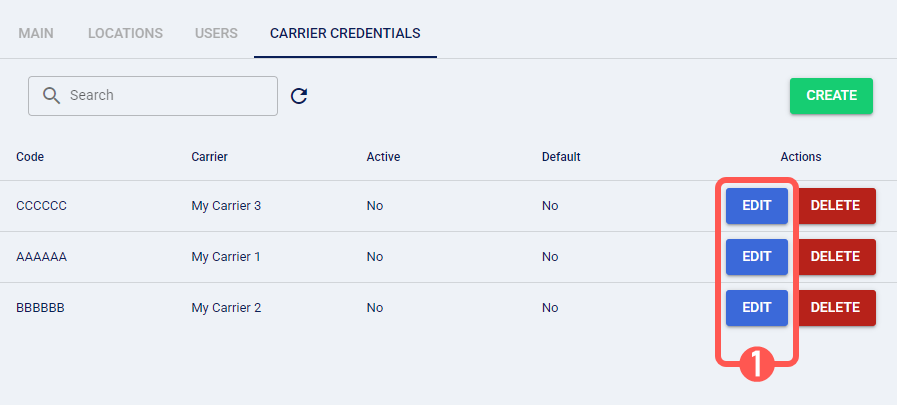Select the My Carrier 3 row text
This screenshot has height=405, width=897.
226,206
